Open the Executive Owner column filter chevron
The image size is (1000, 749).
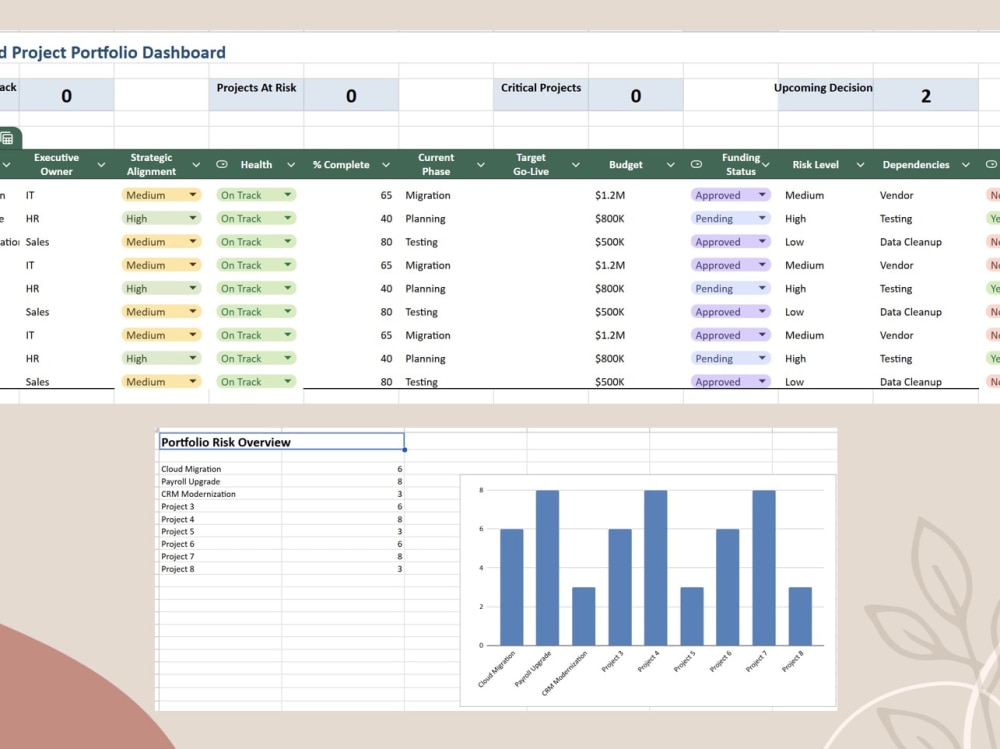[101, 165]
